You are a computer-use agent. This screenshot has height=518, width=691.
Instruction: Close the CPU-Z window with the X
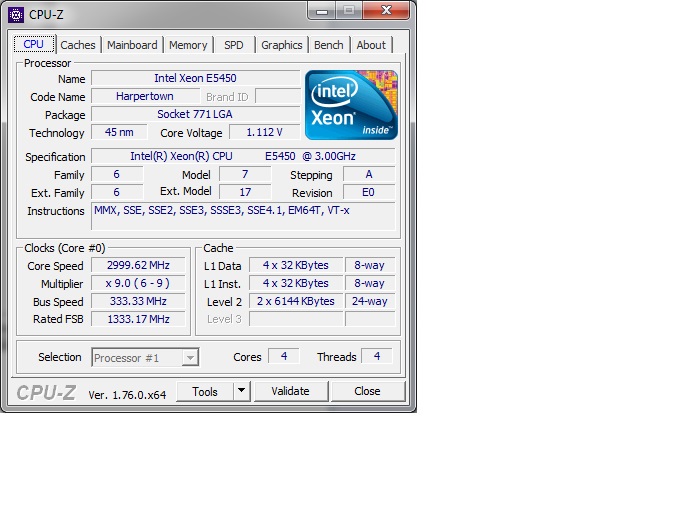point(386,11)
